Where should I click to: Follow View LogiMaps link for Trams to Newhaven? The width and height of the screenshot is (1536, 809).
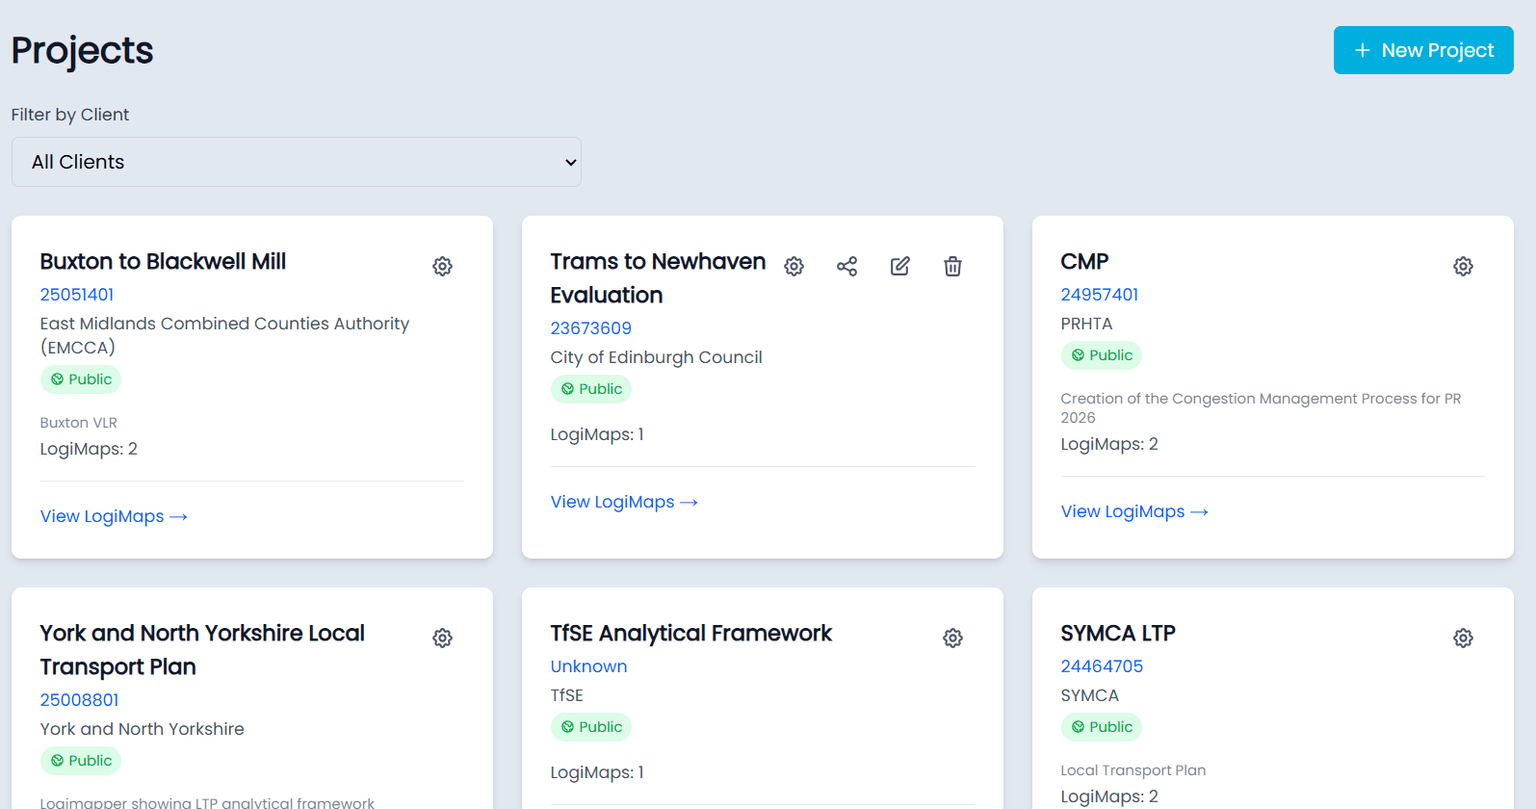(x=624, y=502)
